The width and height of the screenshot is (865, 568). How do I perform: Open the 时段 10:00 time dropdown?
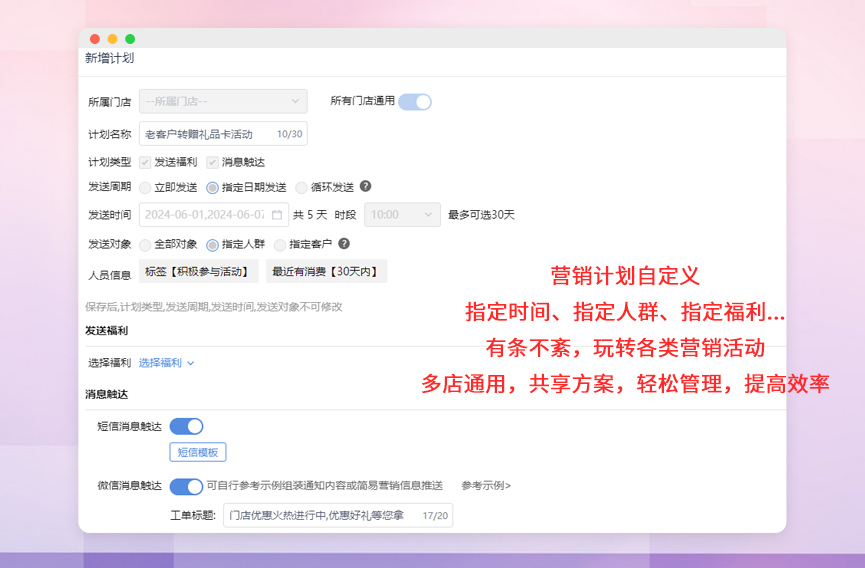pyautogui.click(x=402, y=215)
